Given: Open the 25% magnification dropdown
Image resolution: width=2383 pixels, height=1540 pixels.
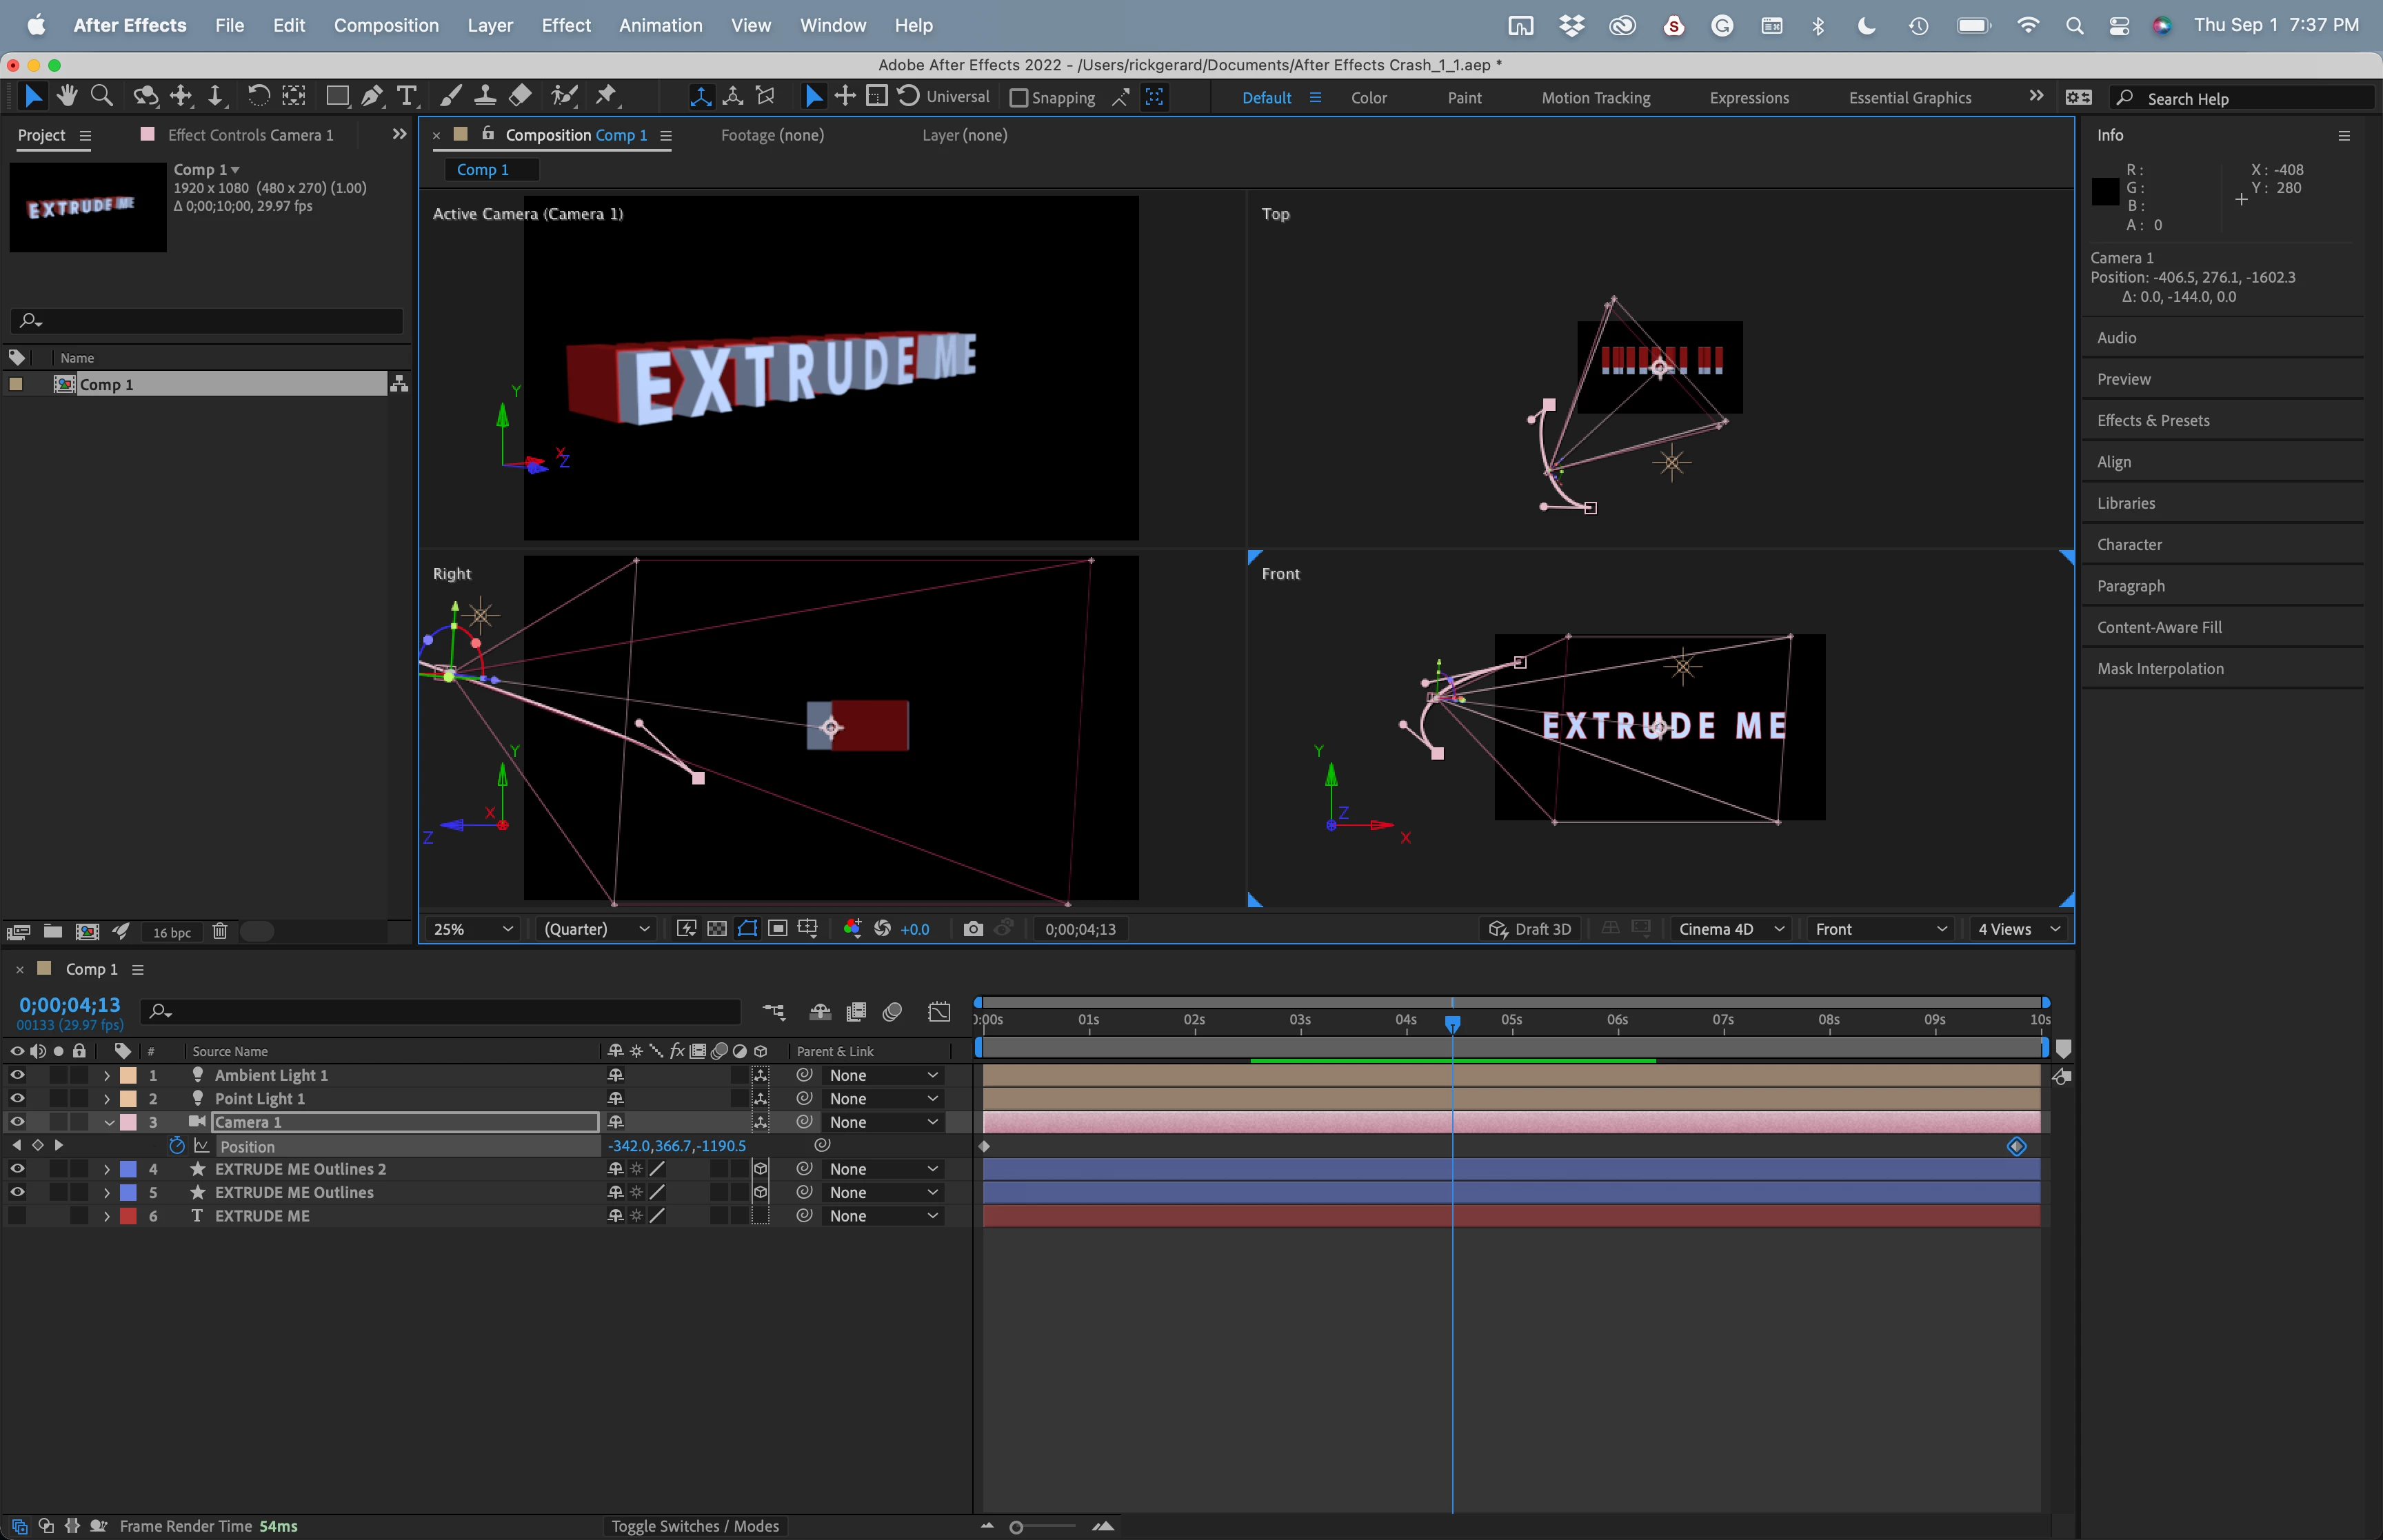Looking at the screenshot, I should coord(472,929).
